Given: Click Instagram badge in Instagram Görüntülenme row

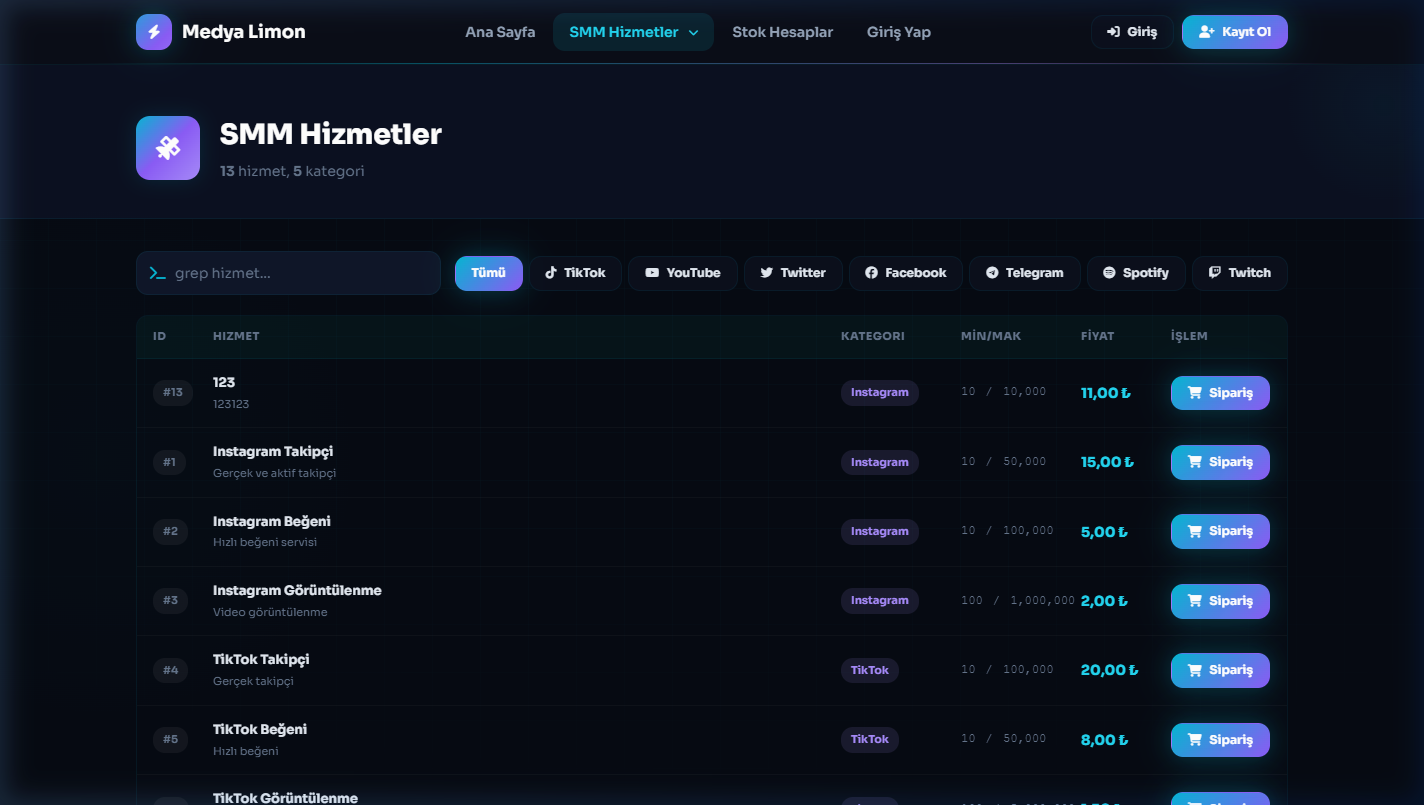Looking at the screenshot, I should point(880,601).
